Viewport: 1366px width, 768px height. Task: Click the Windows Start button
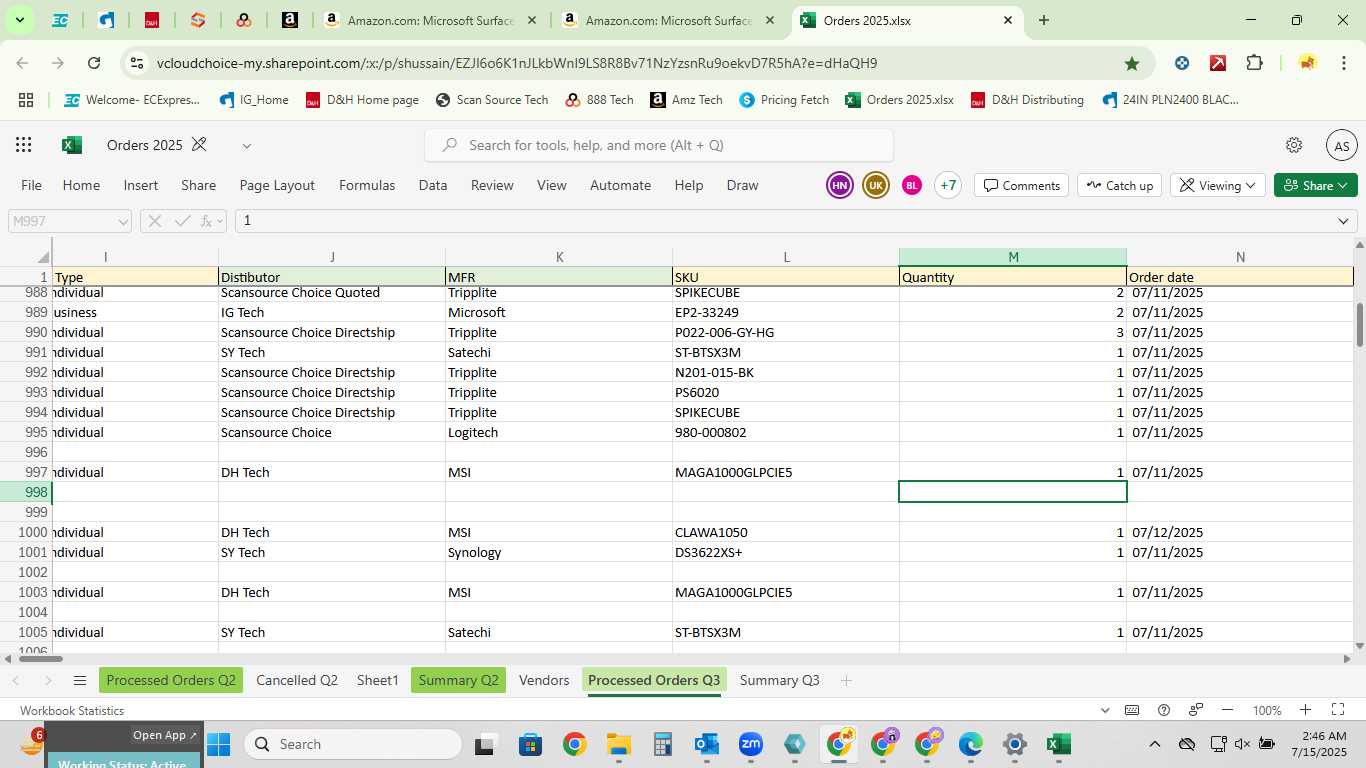218,744
